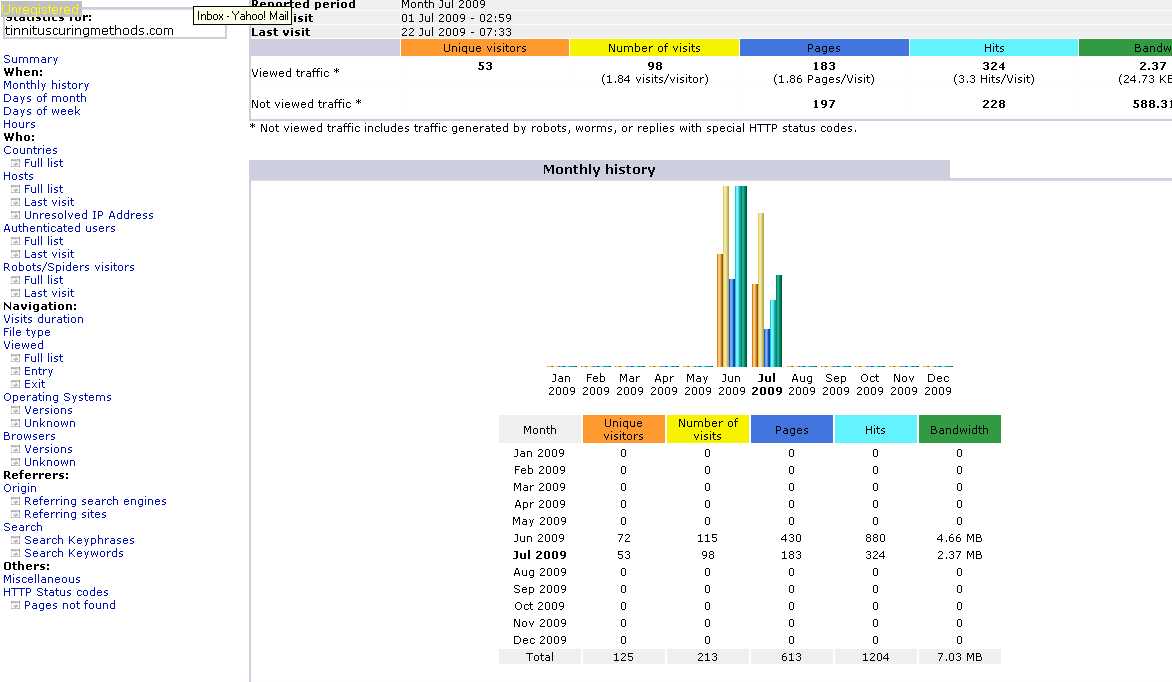Open Robots/Spiders visitors report
Image resolution: width=1172 pixels, height=682 pixels.
click(69, 267)
